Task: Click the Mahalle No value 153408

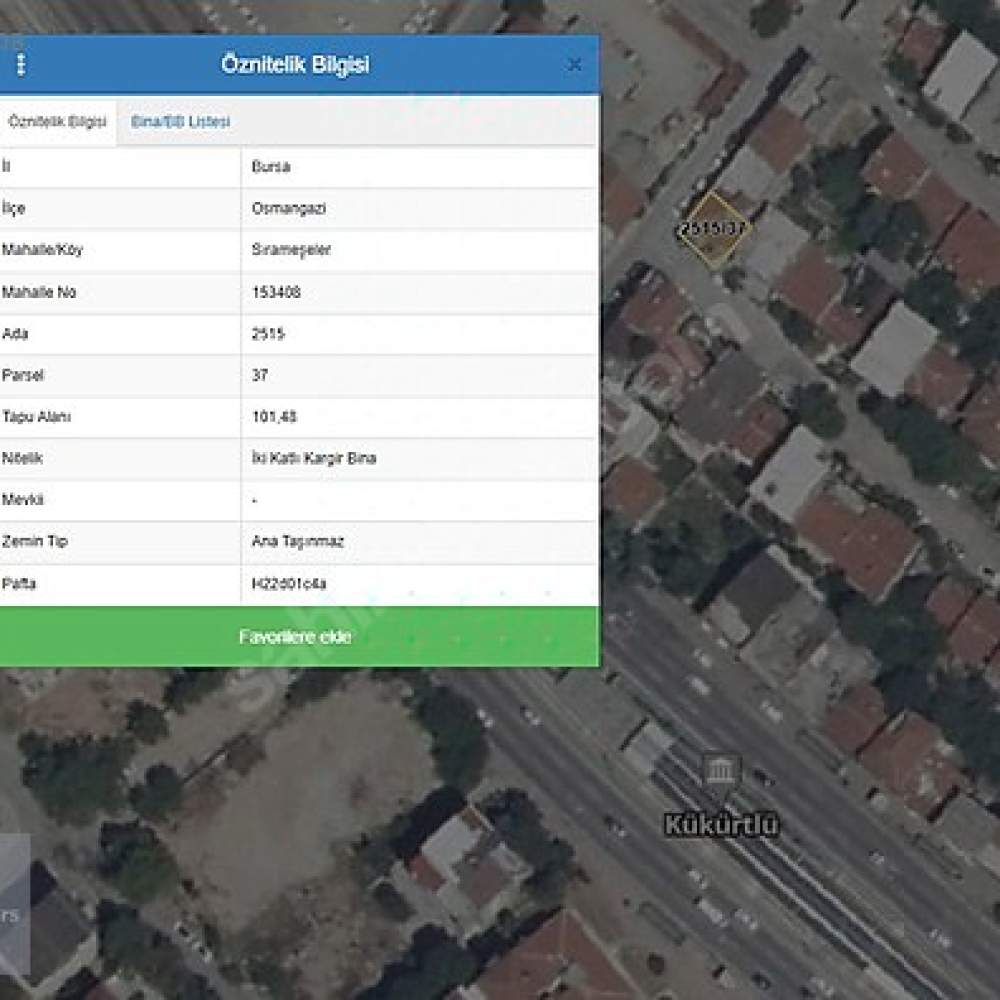Action: 276,292
